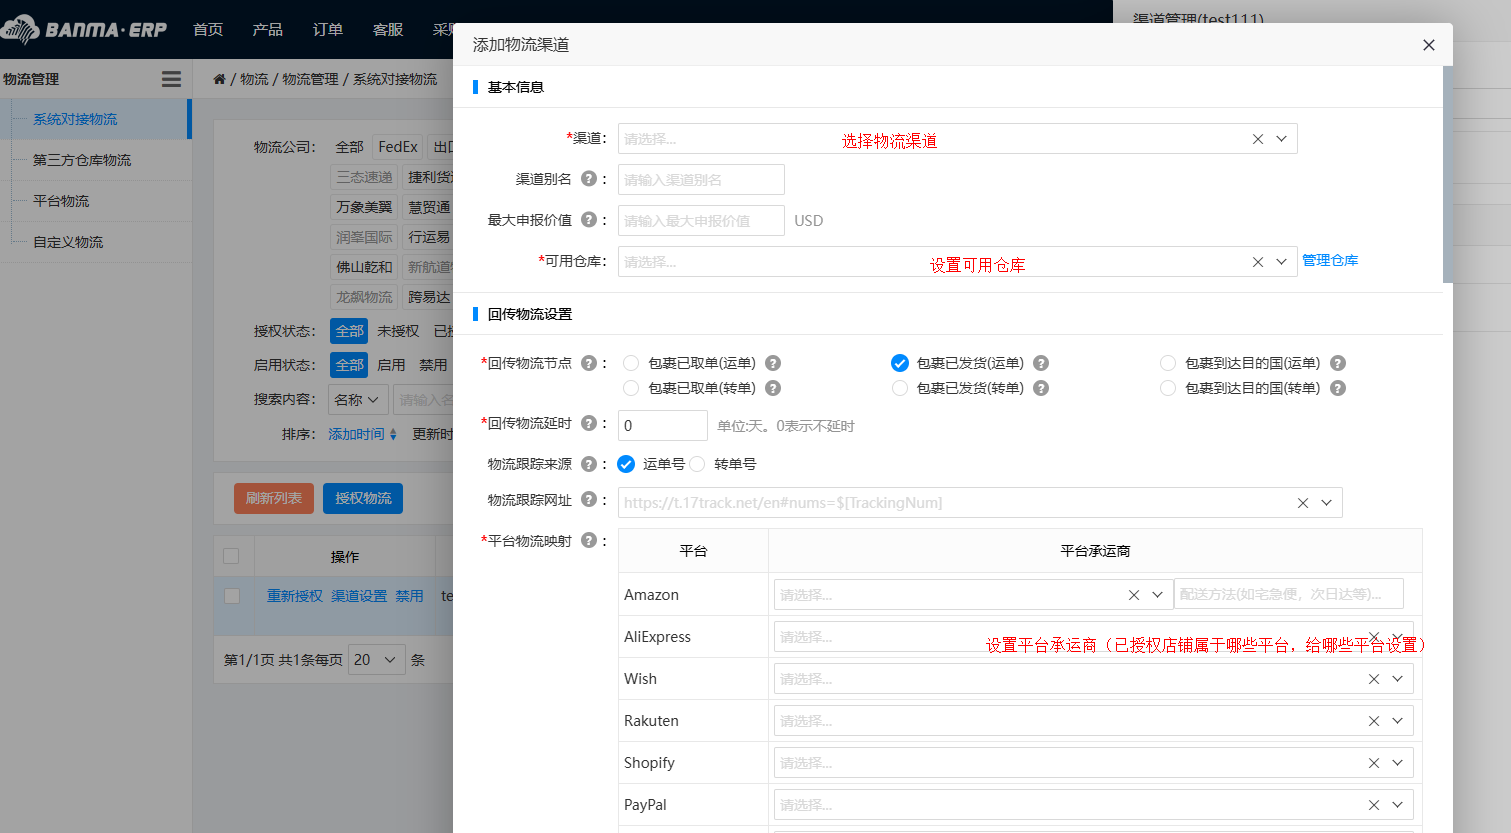Image resolution: width=1511 pixels, height=833 pixels.
Task: Click help icon next to 回传物流节点
Action: (589, 363)
